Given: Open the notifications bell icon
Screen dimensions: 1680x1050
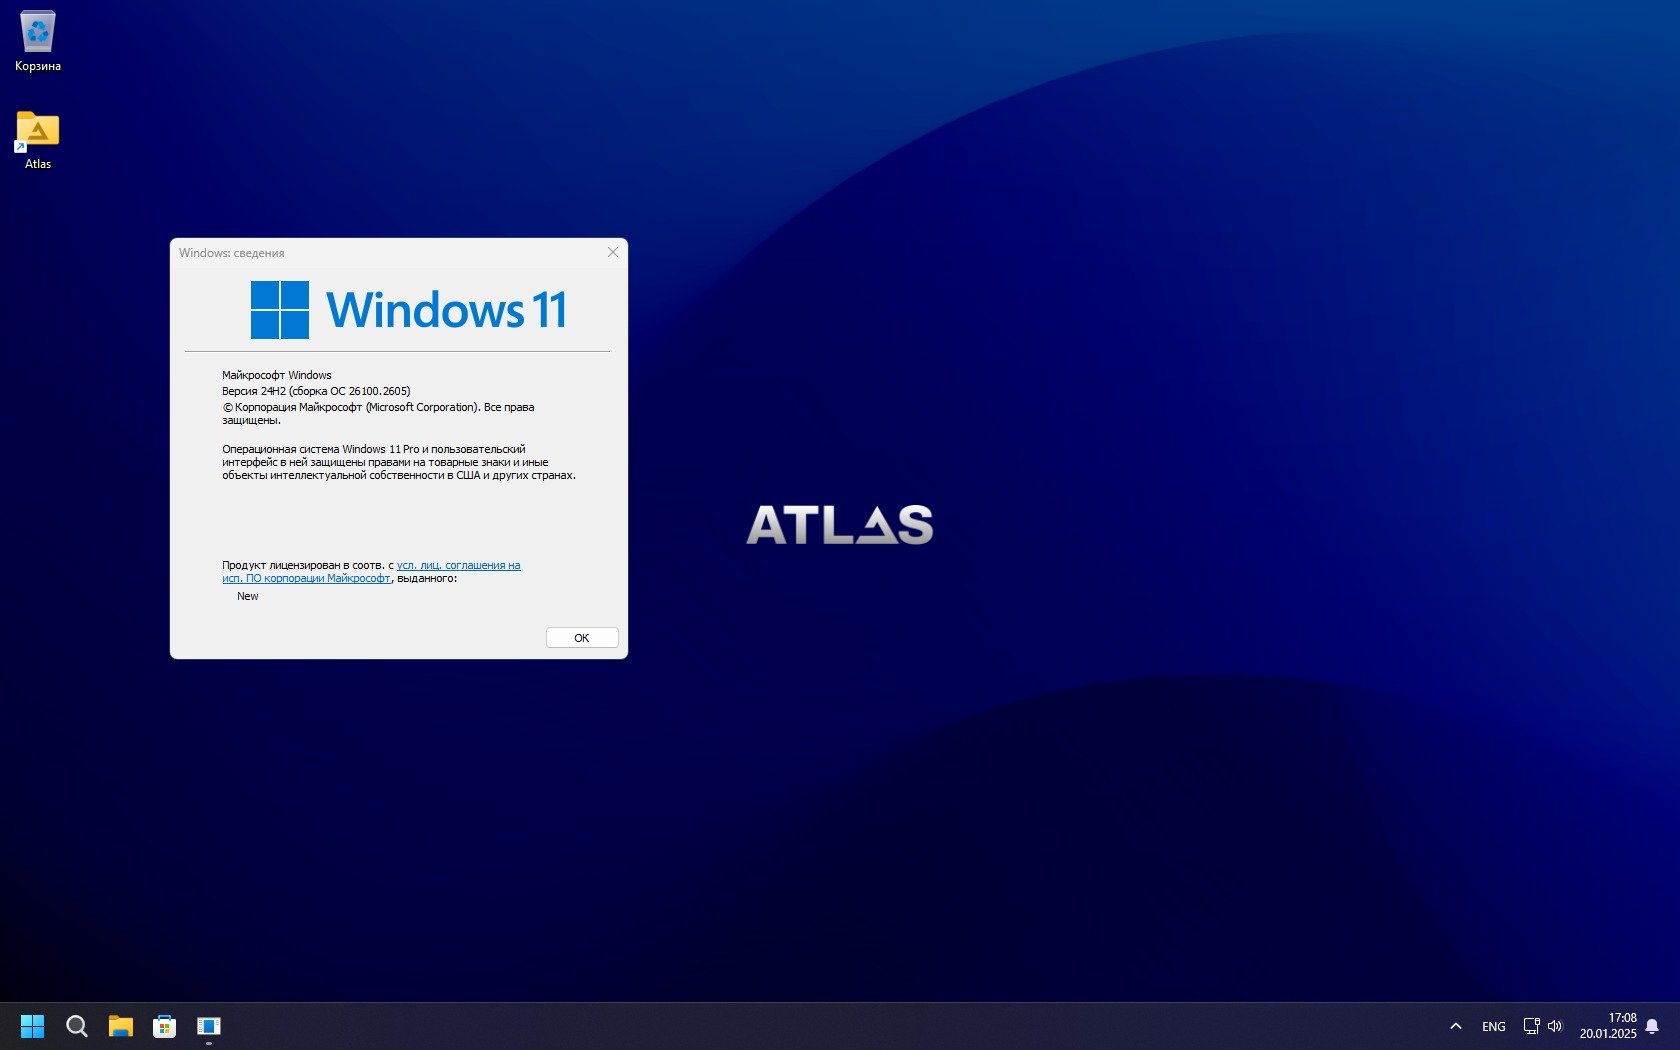Looking at the screenshot, I should 1652,1026.
